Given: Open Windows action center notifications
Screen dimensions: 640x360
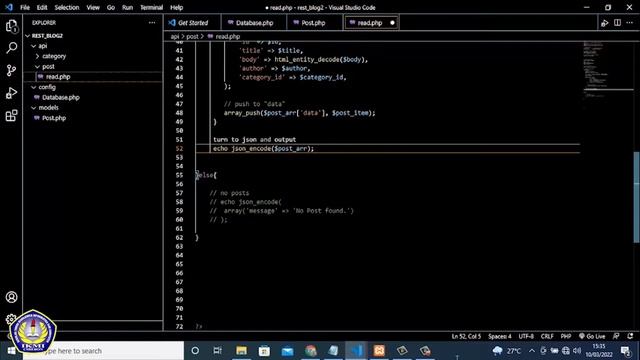Looking at the screenshot, I should pos(625,351).
